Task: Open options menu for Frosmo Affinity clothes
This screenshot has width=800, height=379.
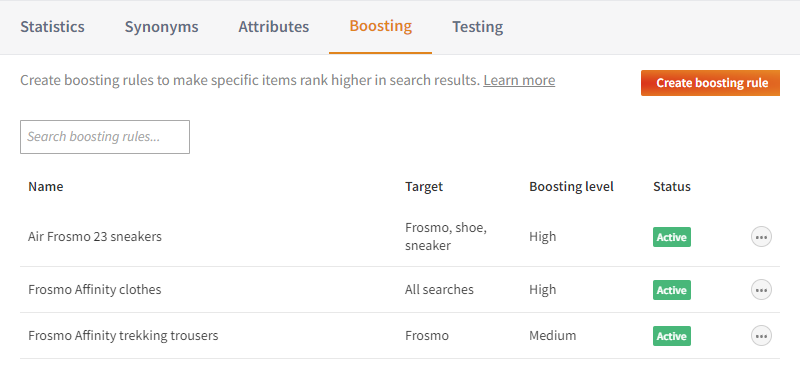Action: tap(761, 290)
